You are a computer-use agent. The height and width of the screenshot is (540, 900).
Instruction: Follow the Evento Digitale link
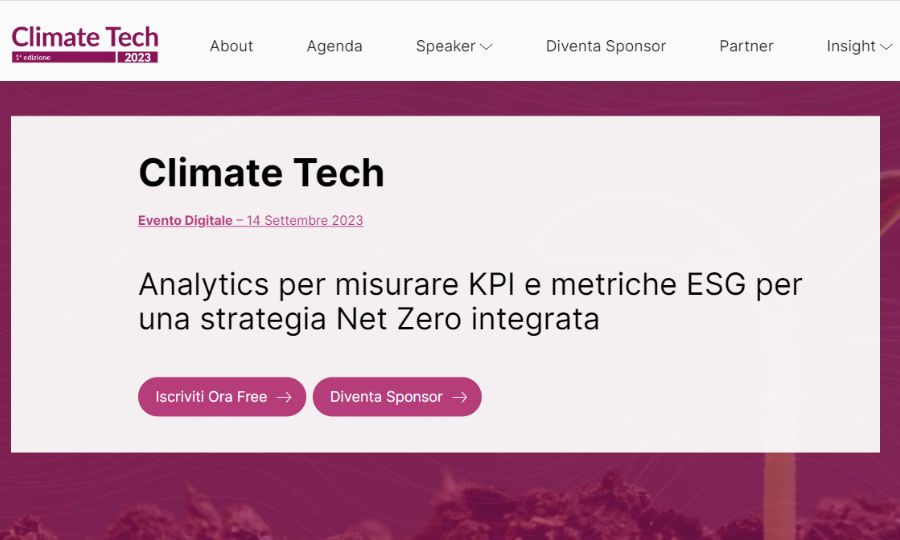tap(185, 221)
